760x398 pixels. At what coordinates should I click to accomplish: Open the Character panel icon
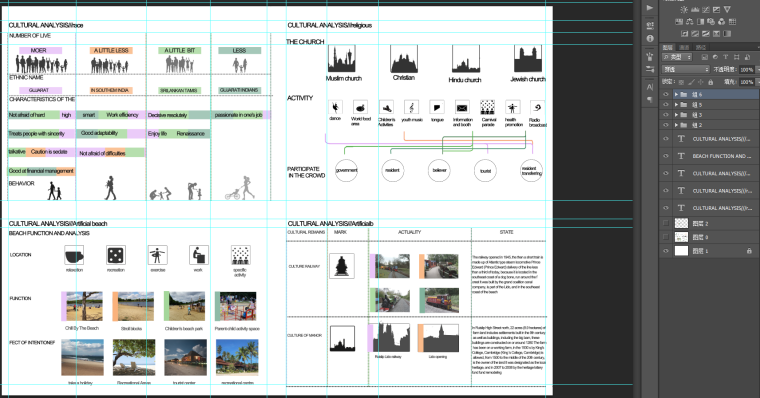650,87
